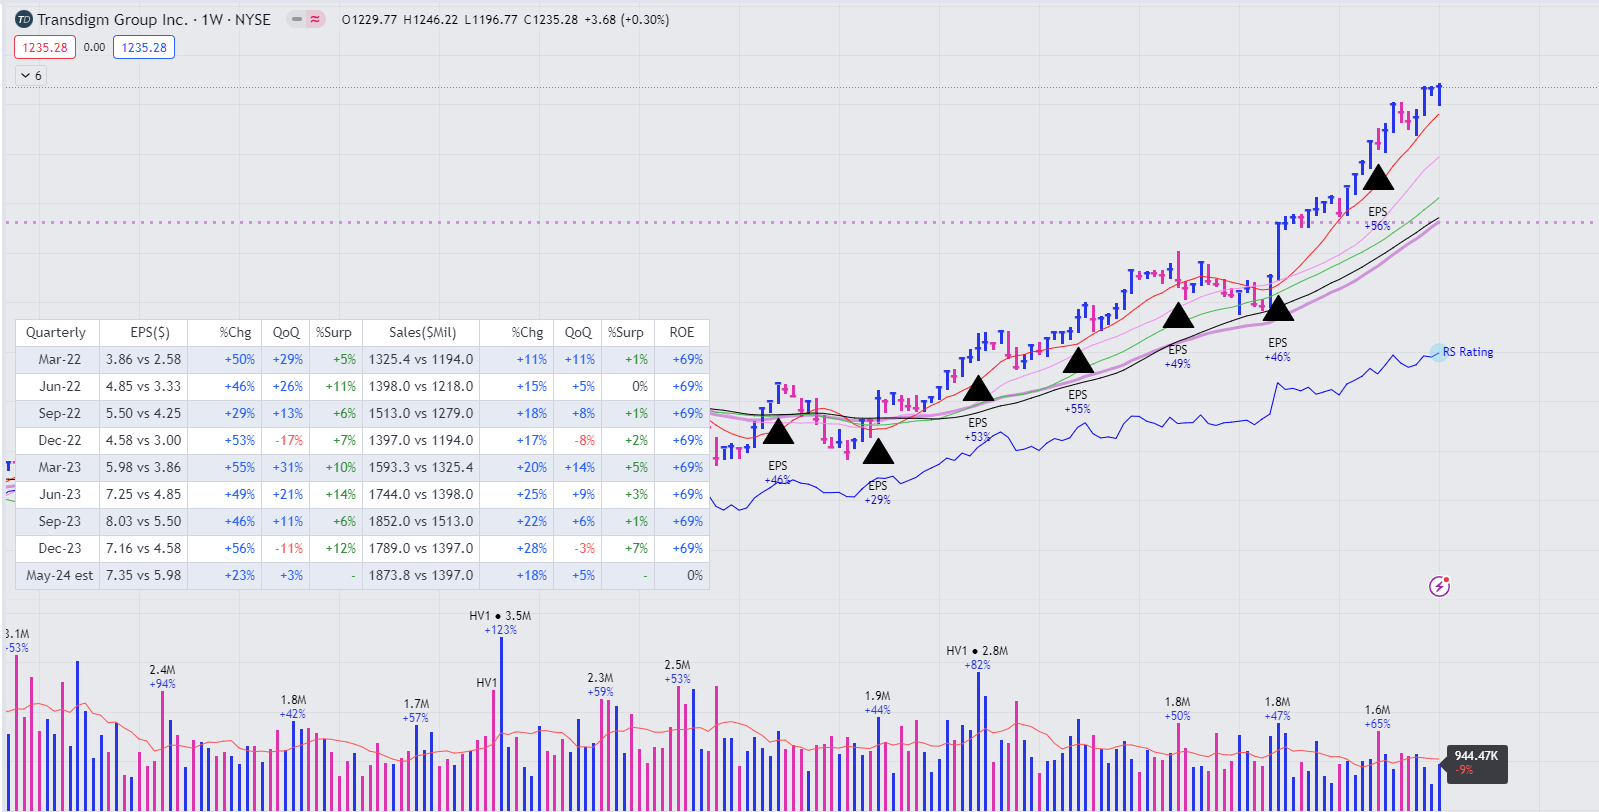Click the EPS +29% triangle earnings marker
Screen dimensions: 1599x812
[878, 452]
